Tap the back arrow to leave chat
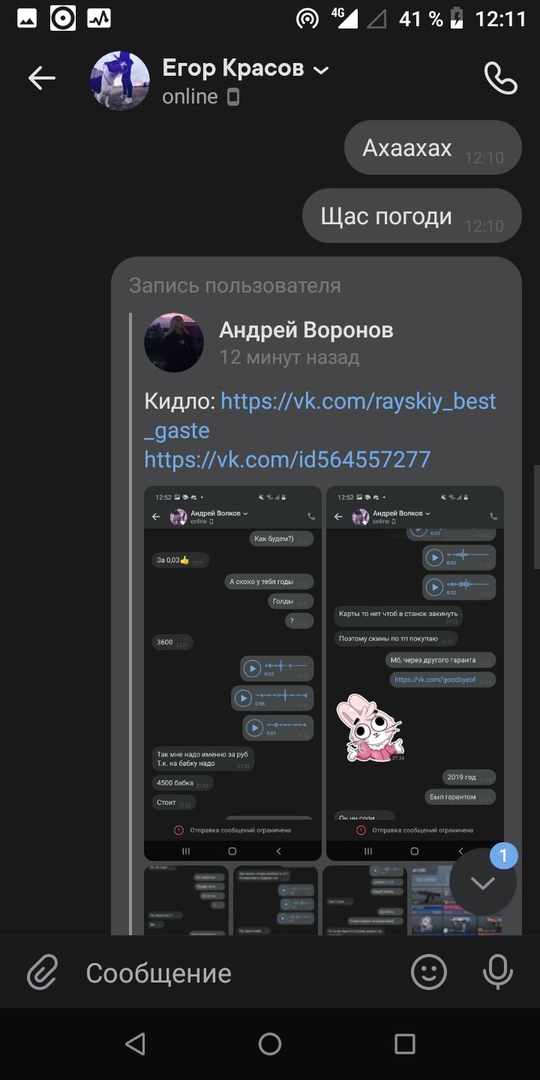This screenshot has width=540, height=1080. pos(41,79)
